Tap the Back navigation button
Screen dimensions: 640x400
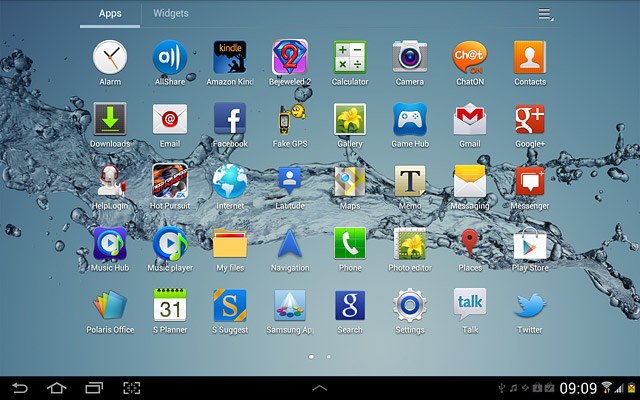[x=20, y=388]
